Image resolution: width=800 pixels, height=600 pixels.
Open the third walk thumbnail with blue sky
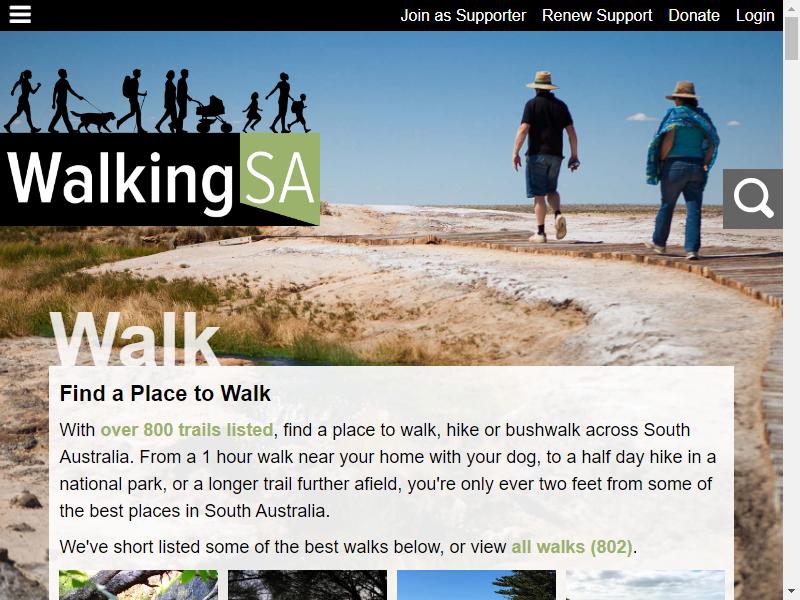tap(476, 585)
